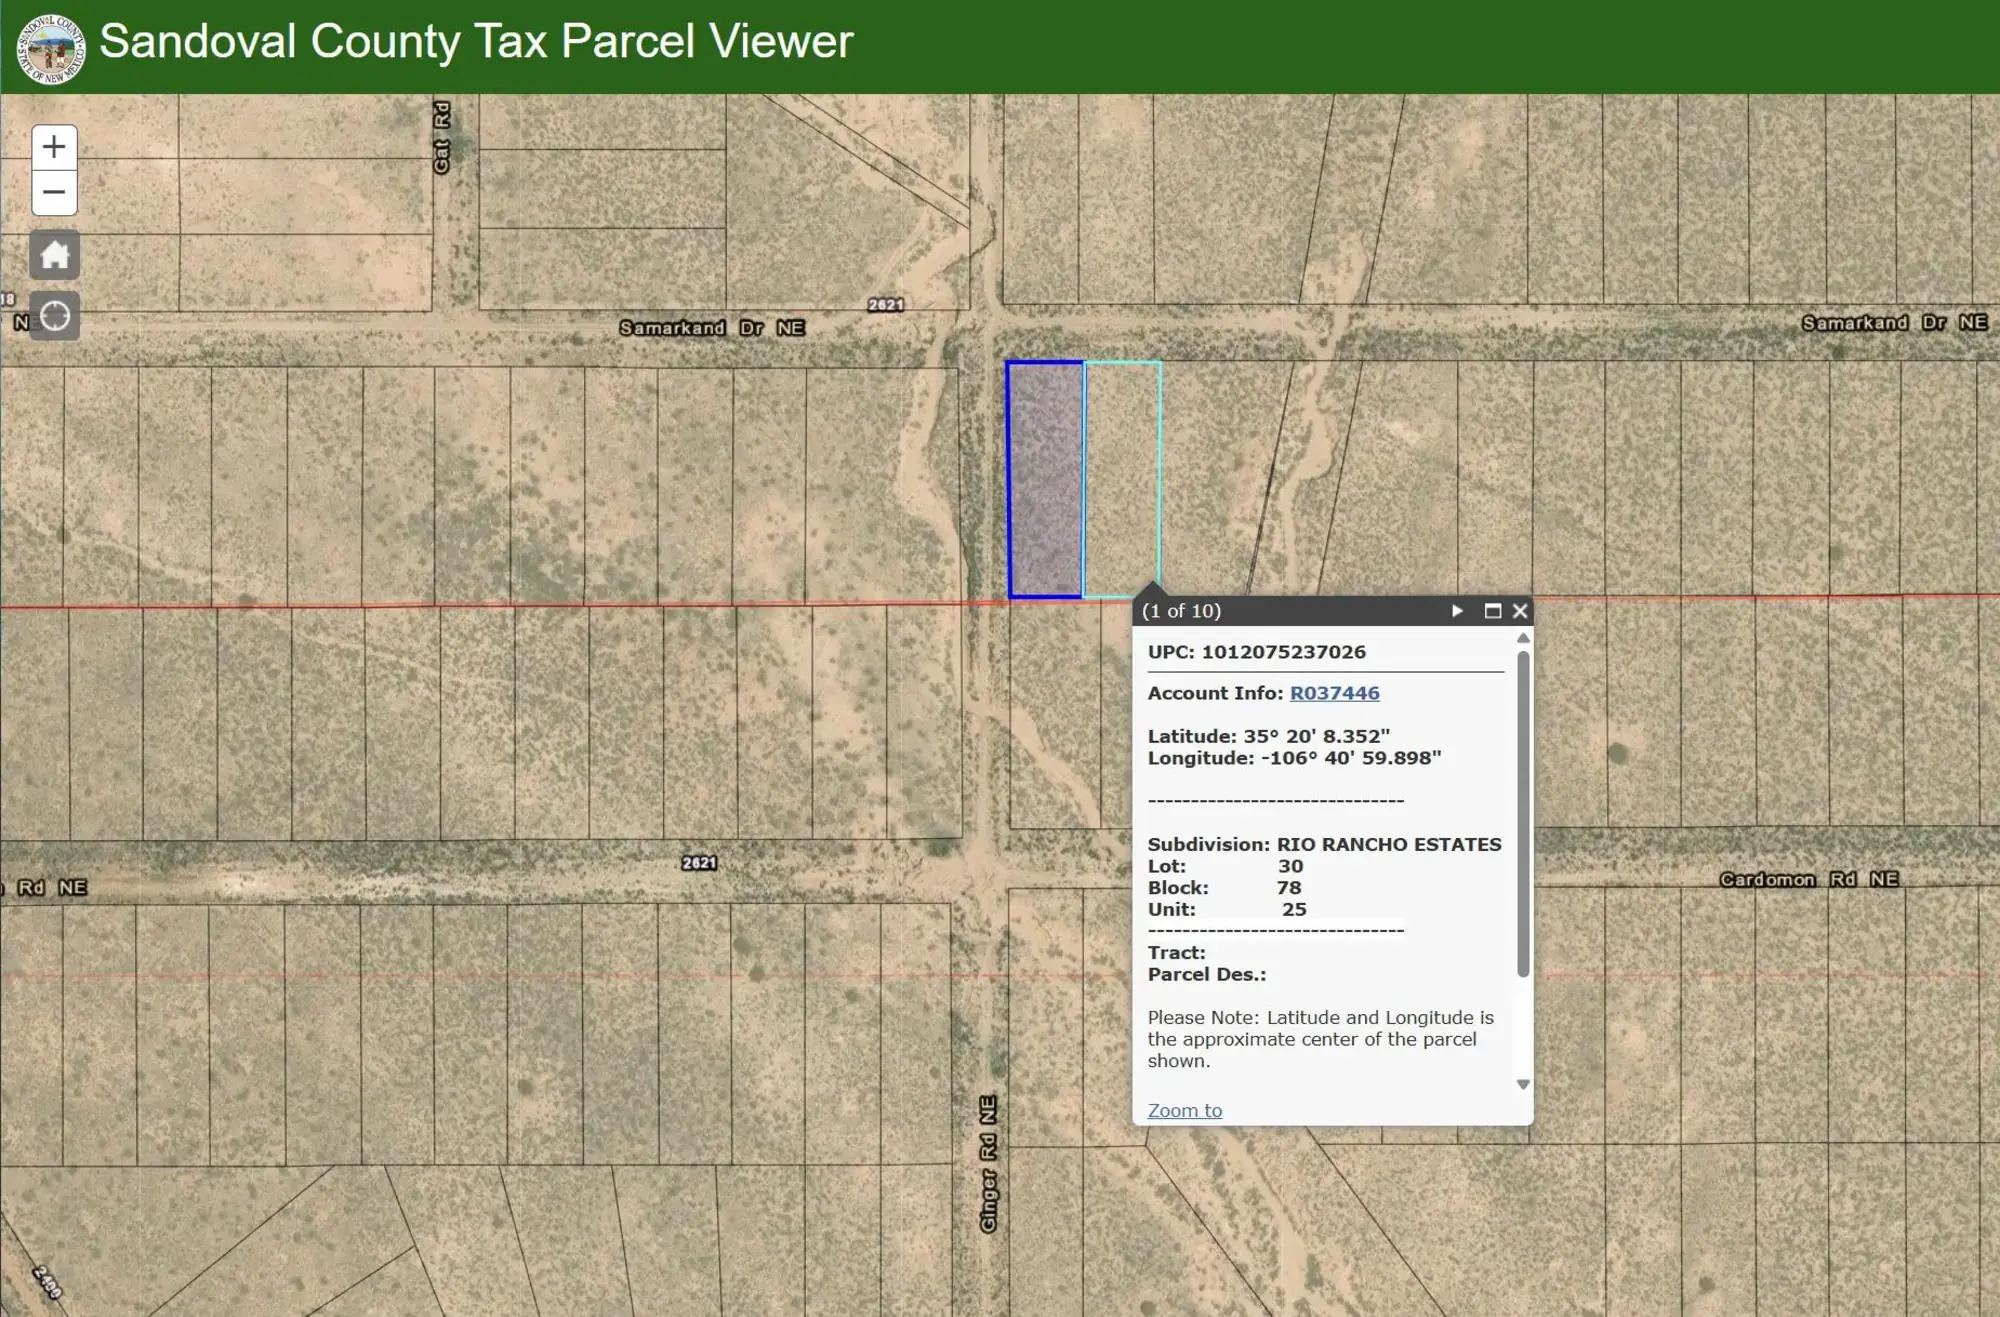
Task: Click the Zoom to link
Action: tap(1184, 1110)
